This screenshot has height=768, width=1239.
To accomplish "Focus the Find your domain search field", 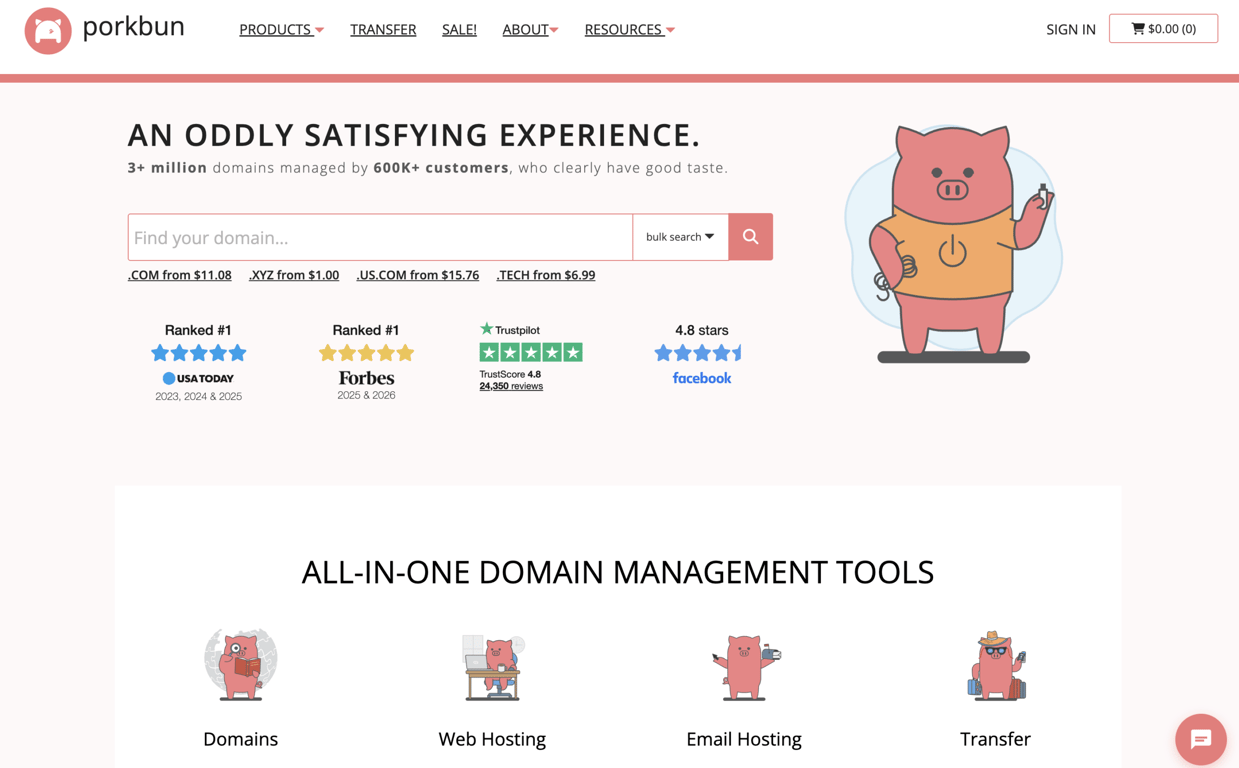I will (380, 237).
